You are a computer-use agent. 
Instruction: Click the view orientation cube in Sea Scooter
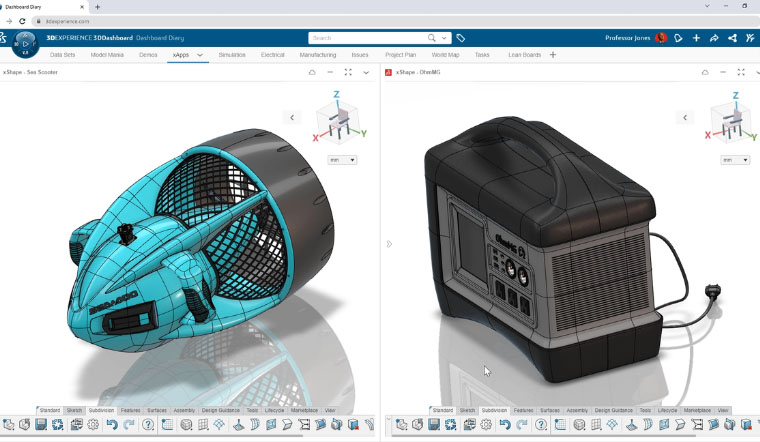pyautogui.click(x=338, y=122)
